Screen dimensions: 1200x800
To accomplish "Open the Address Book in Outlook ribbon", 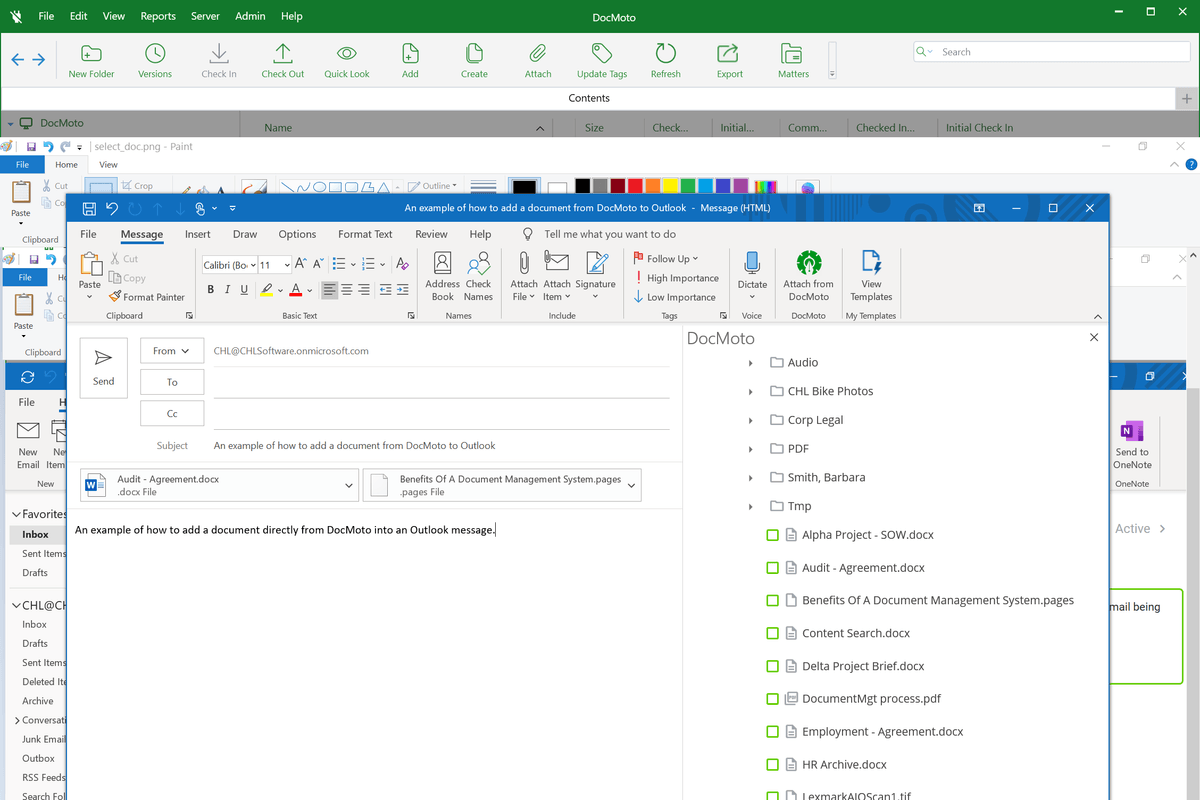I will pyautogui.click(x=442, y=264).
